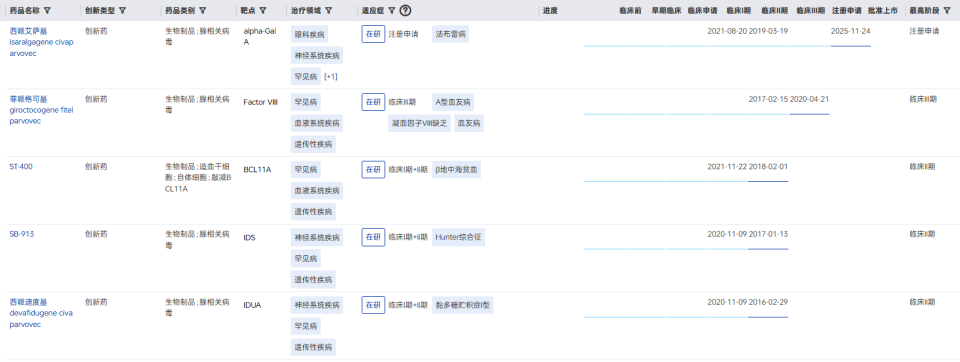Click the IDUA target cell
The height and width of the screenshot is (362, 960).
click(252, 304)
